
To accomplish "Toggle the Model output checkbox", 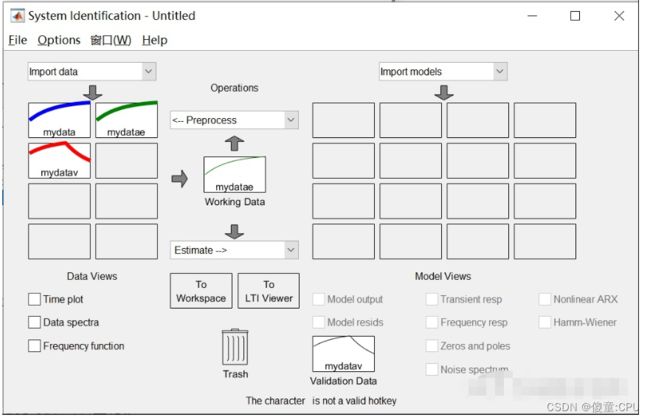I will click(318, 299).
